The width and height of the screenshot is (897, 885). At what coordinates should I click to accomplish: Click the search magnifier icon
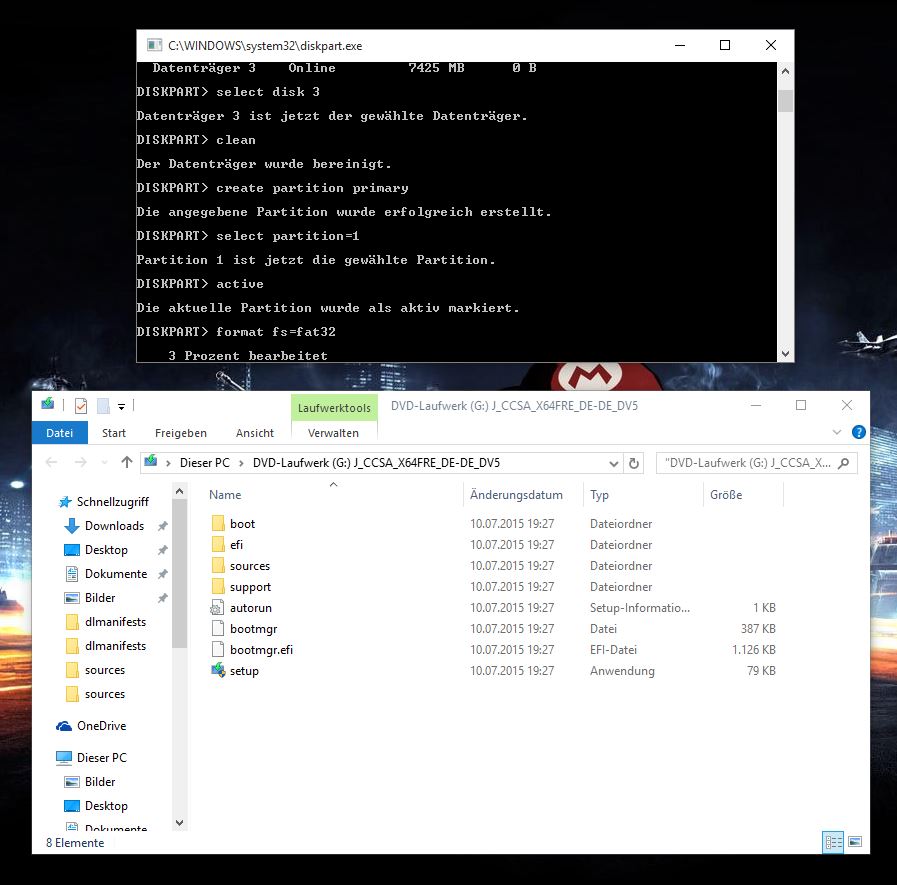pos(843,463)
